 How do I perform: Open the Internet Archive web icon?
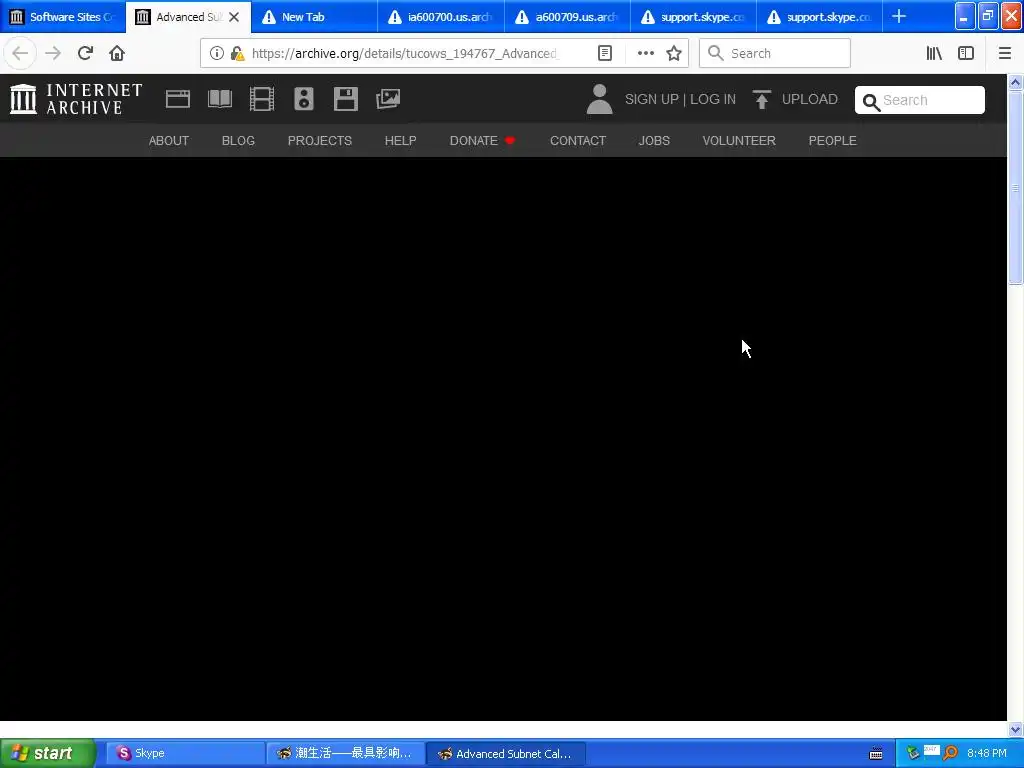click(x=178, y=99)
